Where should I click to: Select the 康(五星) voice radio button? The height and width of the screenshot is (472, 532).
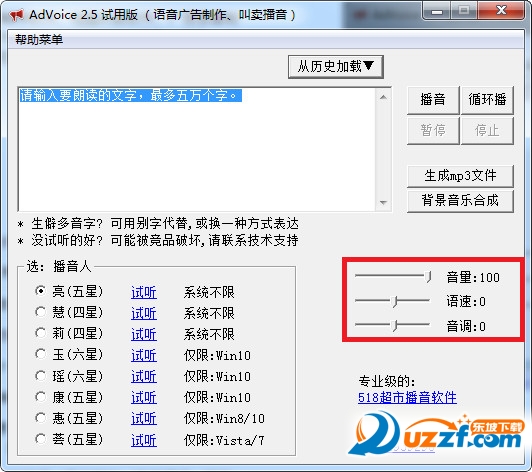click(x=41, y=397)
